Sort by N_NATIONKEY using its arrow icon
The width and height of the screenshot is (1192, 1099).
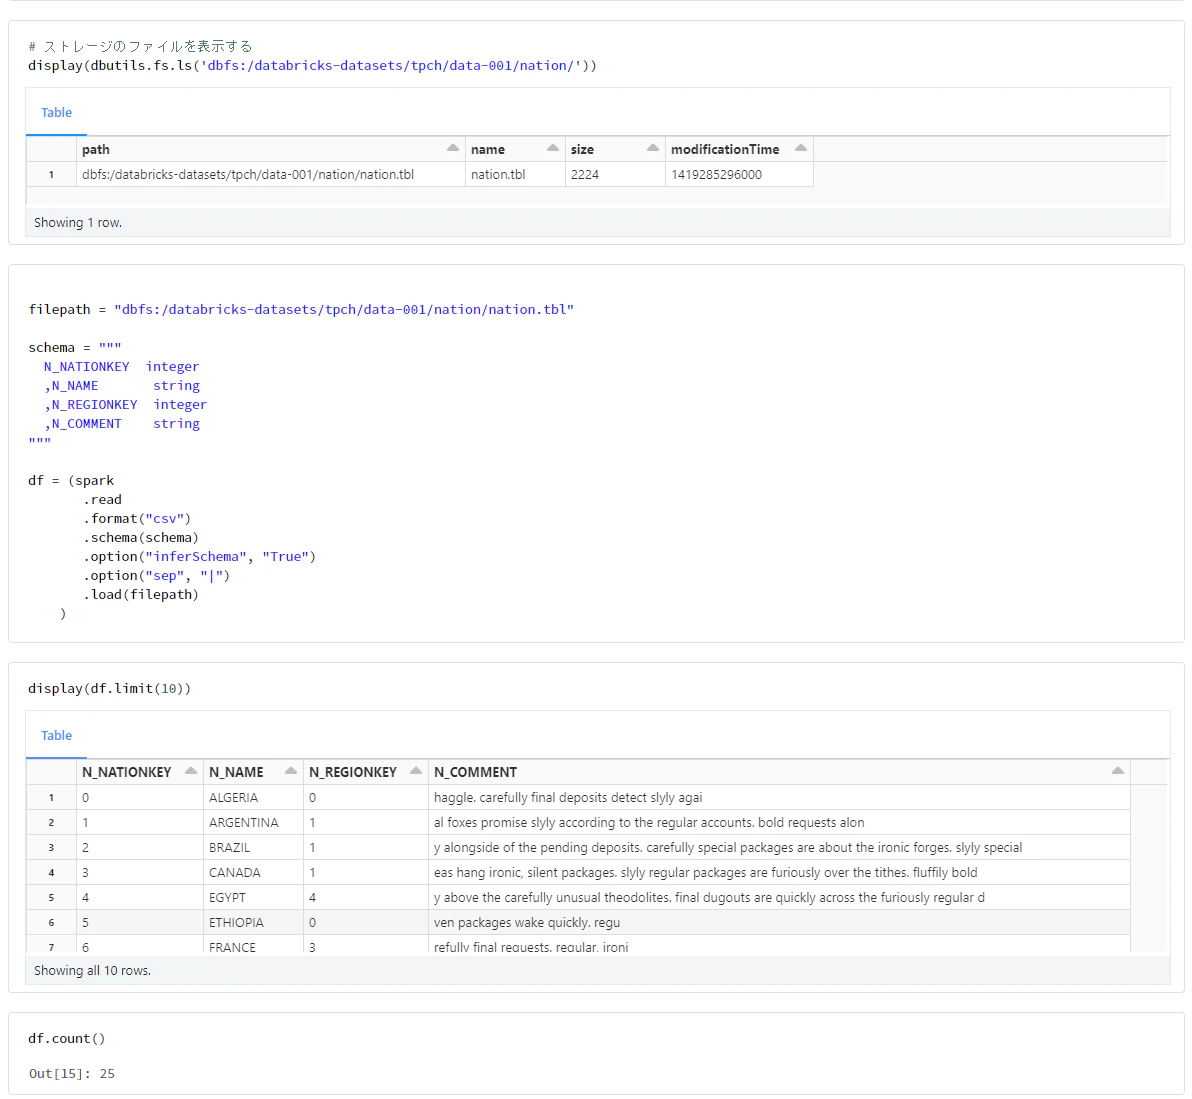[191, 771]
